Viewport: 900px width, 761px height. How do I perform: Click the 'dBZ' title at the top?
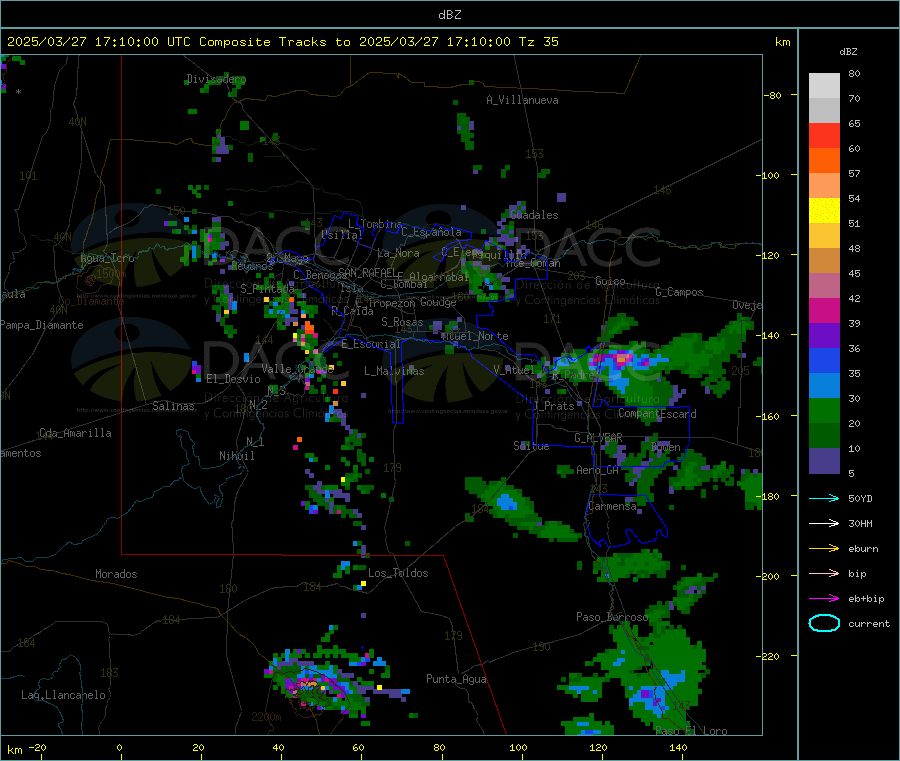click(449, 14)
